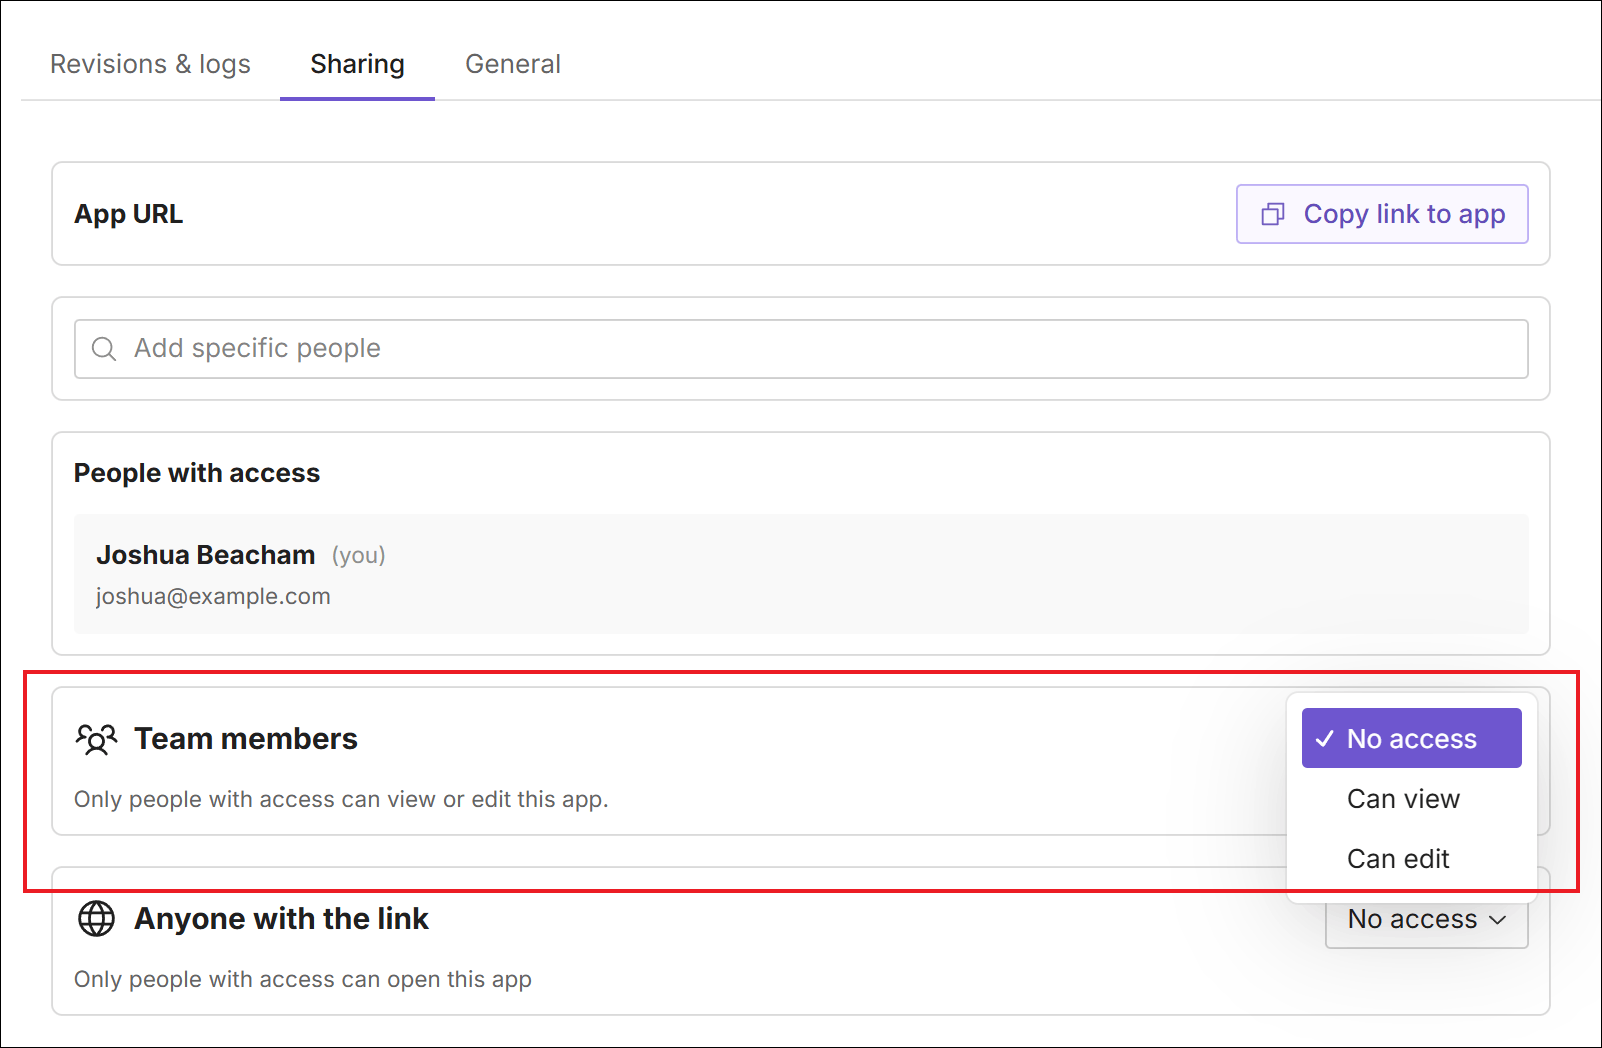Click the chevron on the No access dropdown
The height and width of the screenshot is (1048, 1602).
[x=1497, y=920]
